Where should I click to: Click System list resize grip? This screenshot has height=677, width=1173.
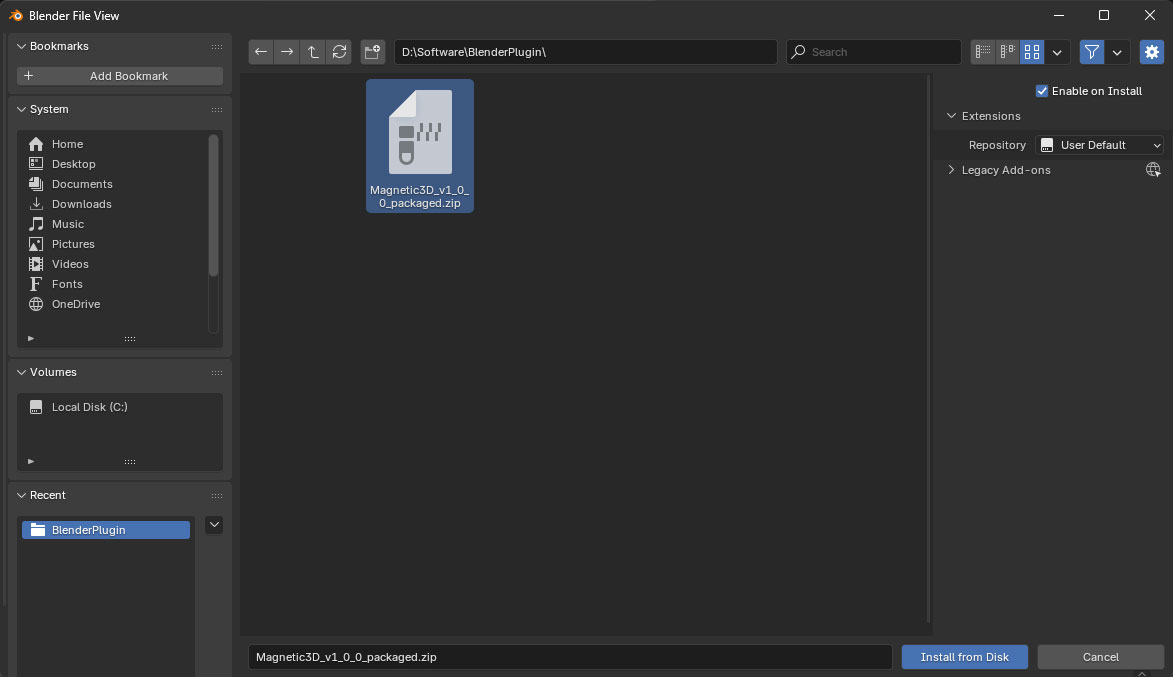coord(130,339)
